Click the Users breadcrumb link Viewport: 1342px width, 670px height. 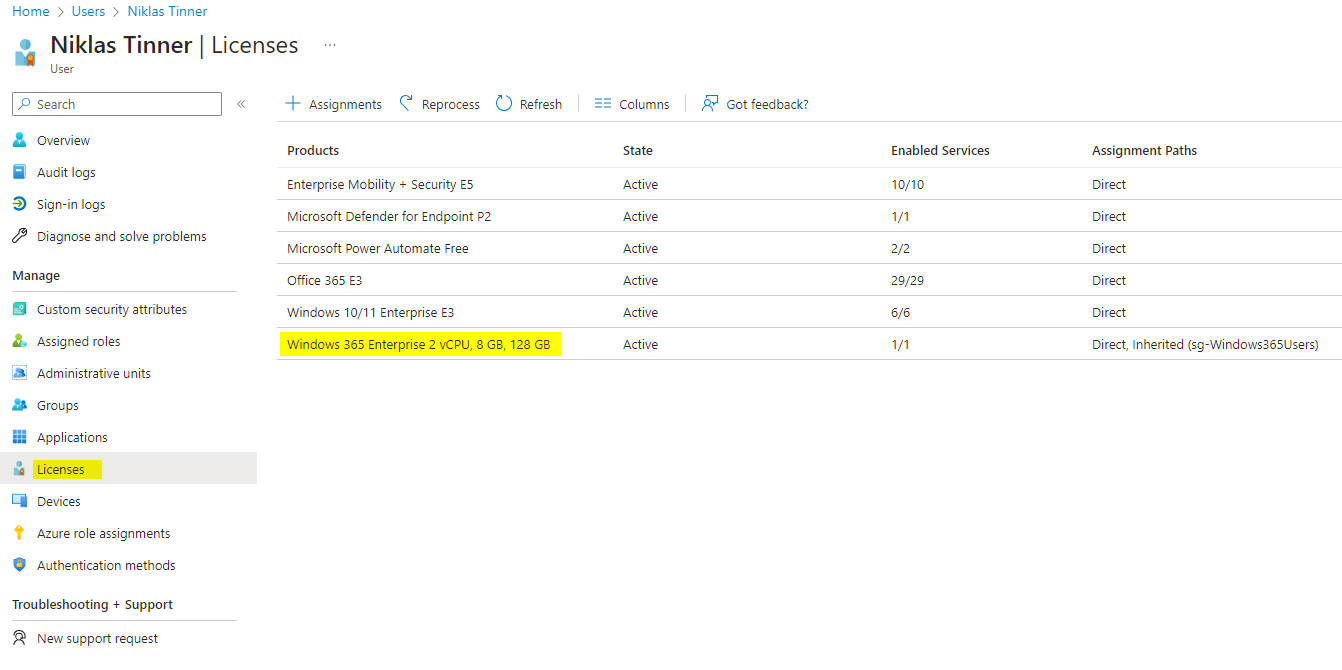pos(88,11)
